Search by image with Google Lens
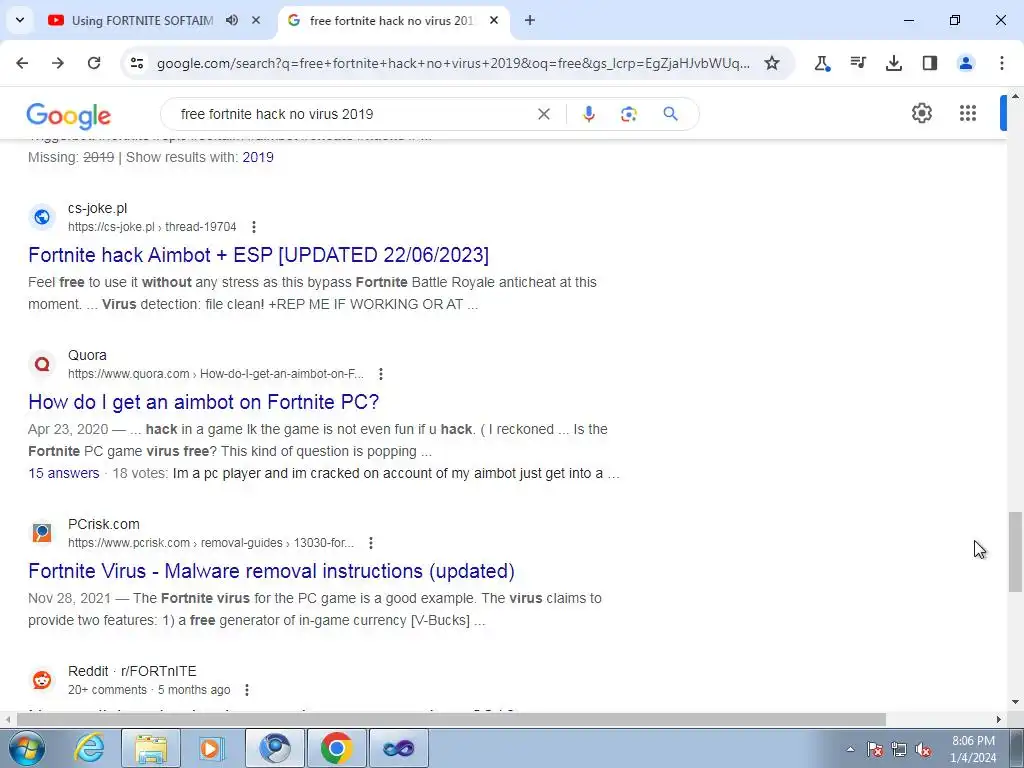Viewport: 1024px width, 768px height. pos(629,114)
